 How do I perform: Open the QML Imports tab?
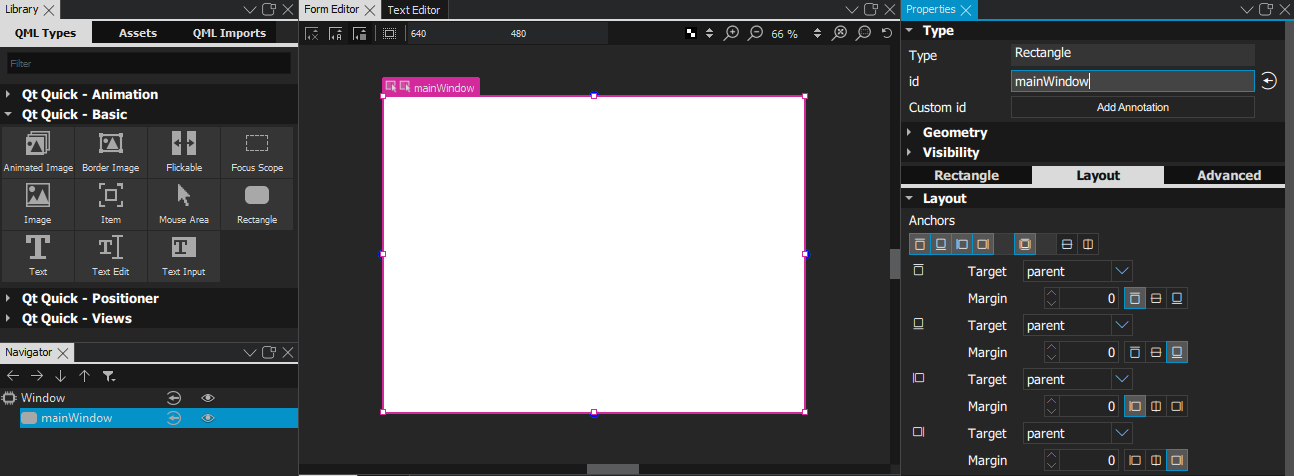(x=229, y=33)
